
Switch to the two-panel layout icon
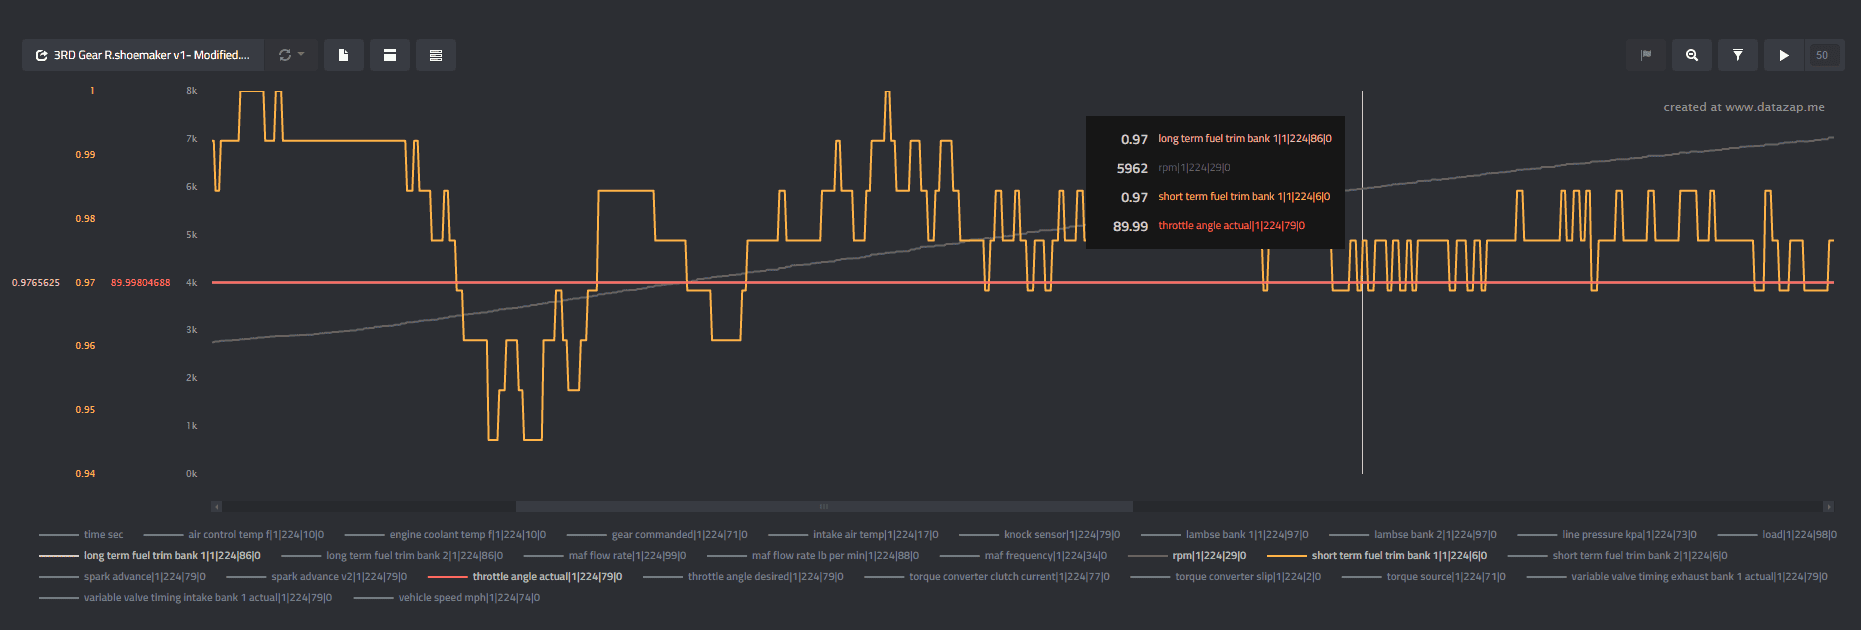coord(390,55)
